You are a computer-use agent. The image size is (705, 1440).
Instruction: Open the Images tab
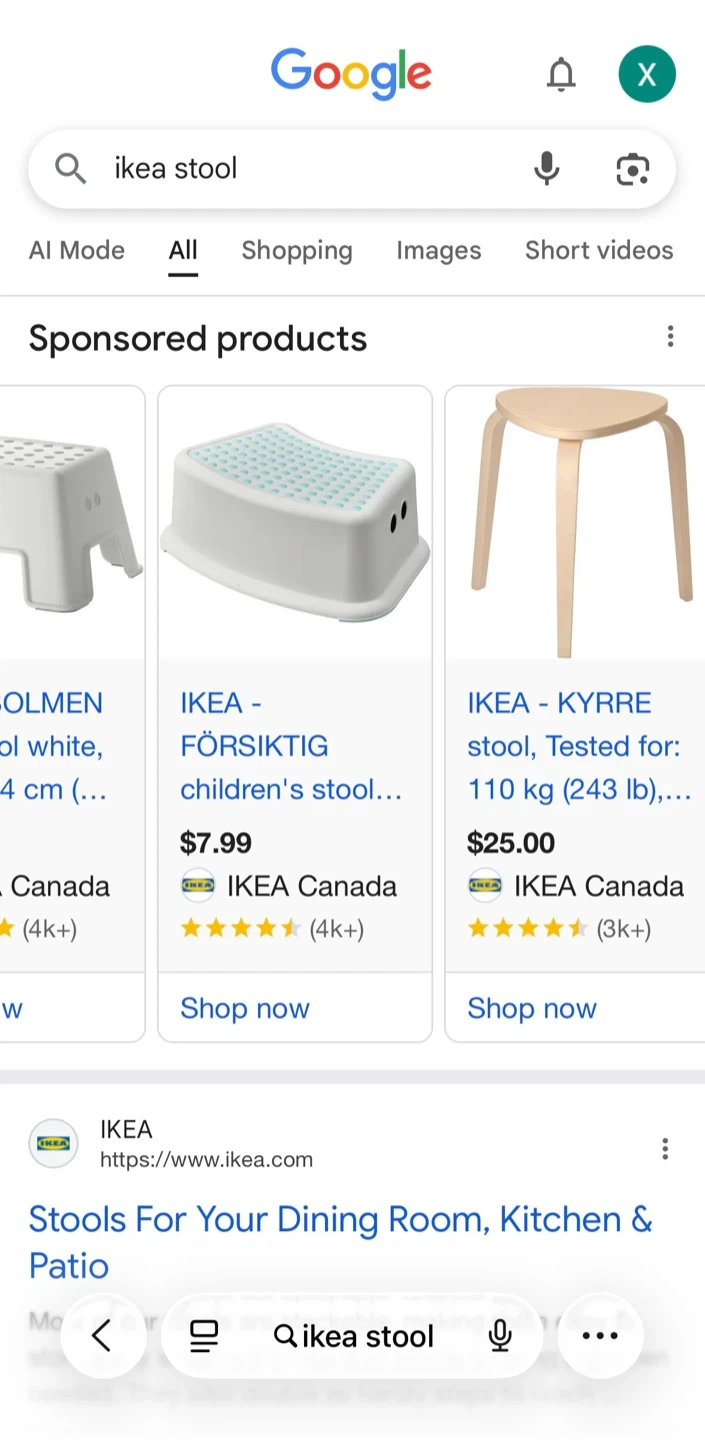click(438, 250)
